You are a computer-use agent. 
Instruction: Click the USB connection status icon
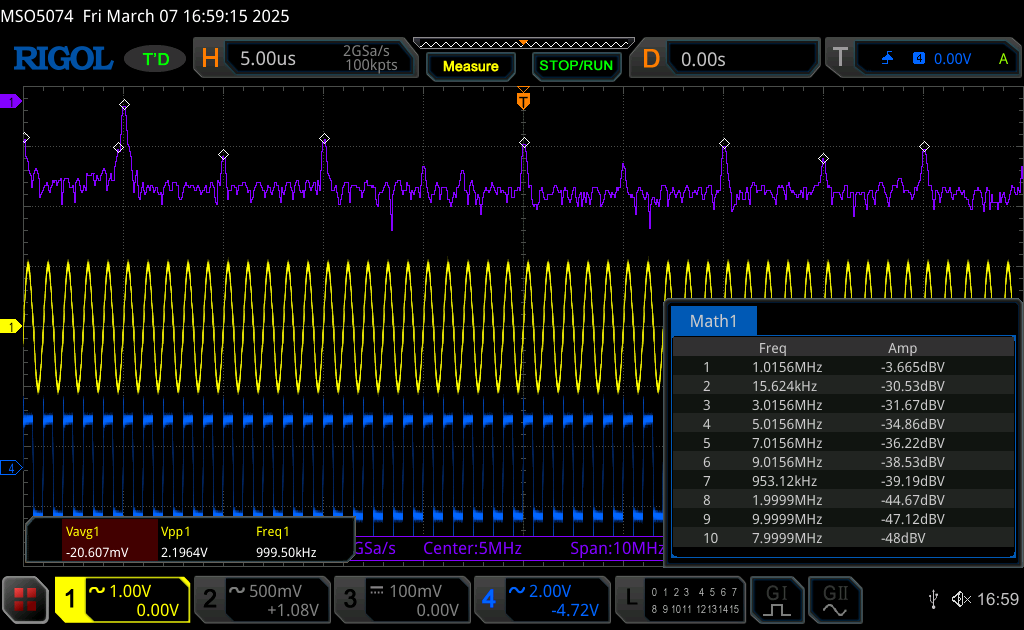pyautogui.click(x=933, y=599)
